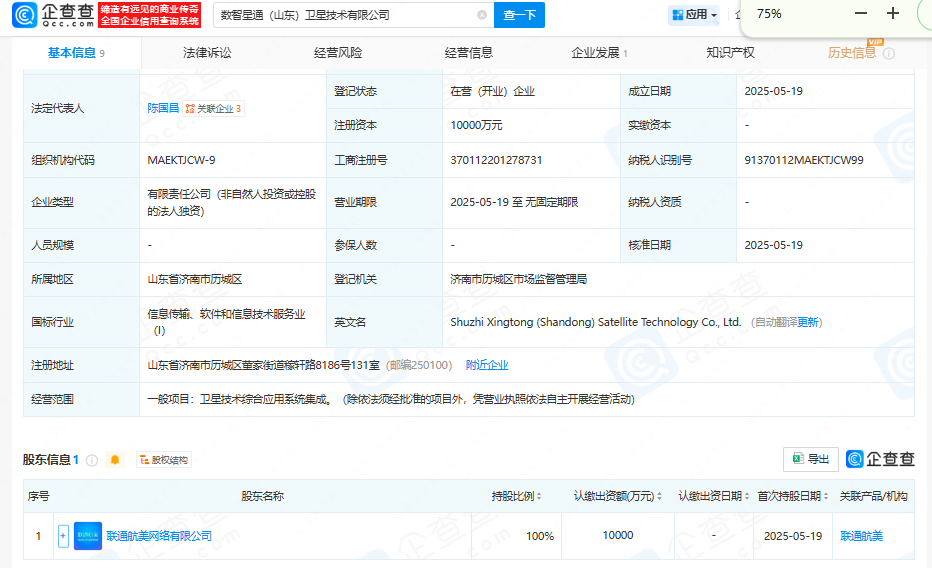Go to the 经营信息 tab
This screenshot has width=932, height=568.
point(468,53)
